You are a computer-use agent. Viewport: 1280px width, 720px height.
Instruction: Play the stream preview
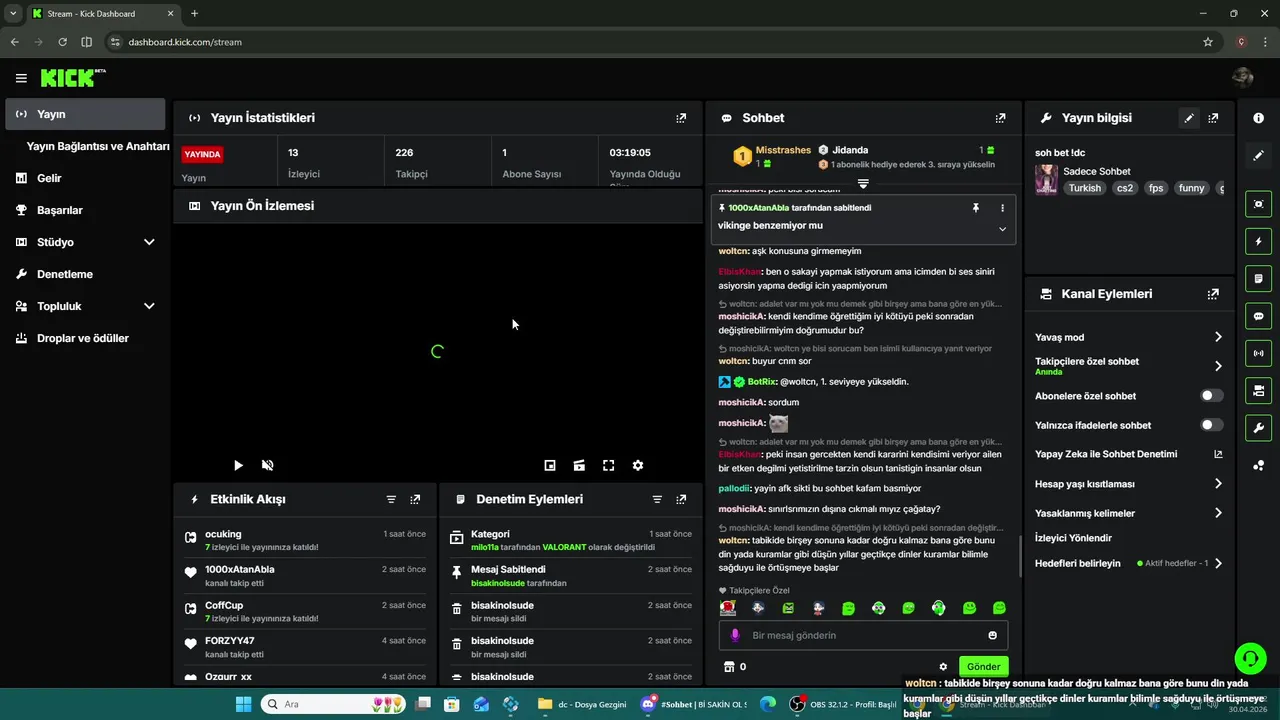238,465
